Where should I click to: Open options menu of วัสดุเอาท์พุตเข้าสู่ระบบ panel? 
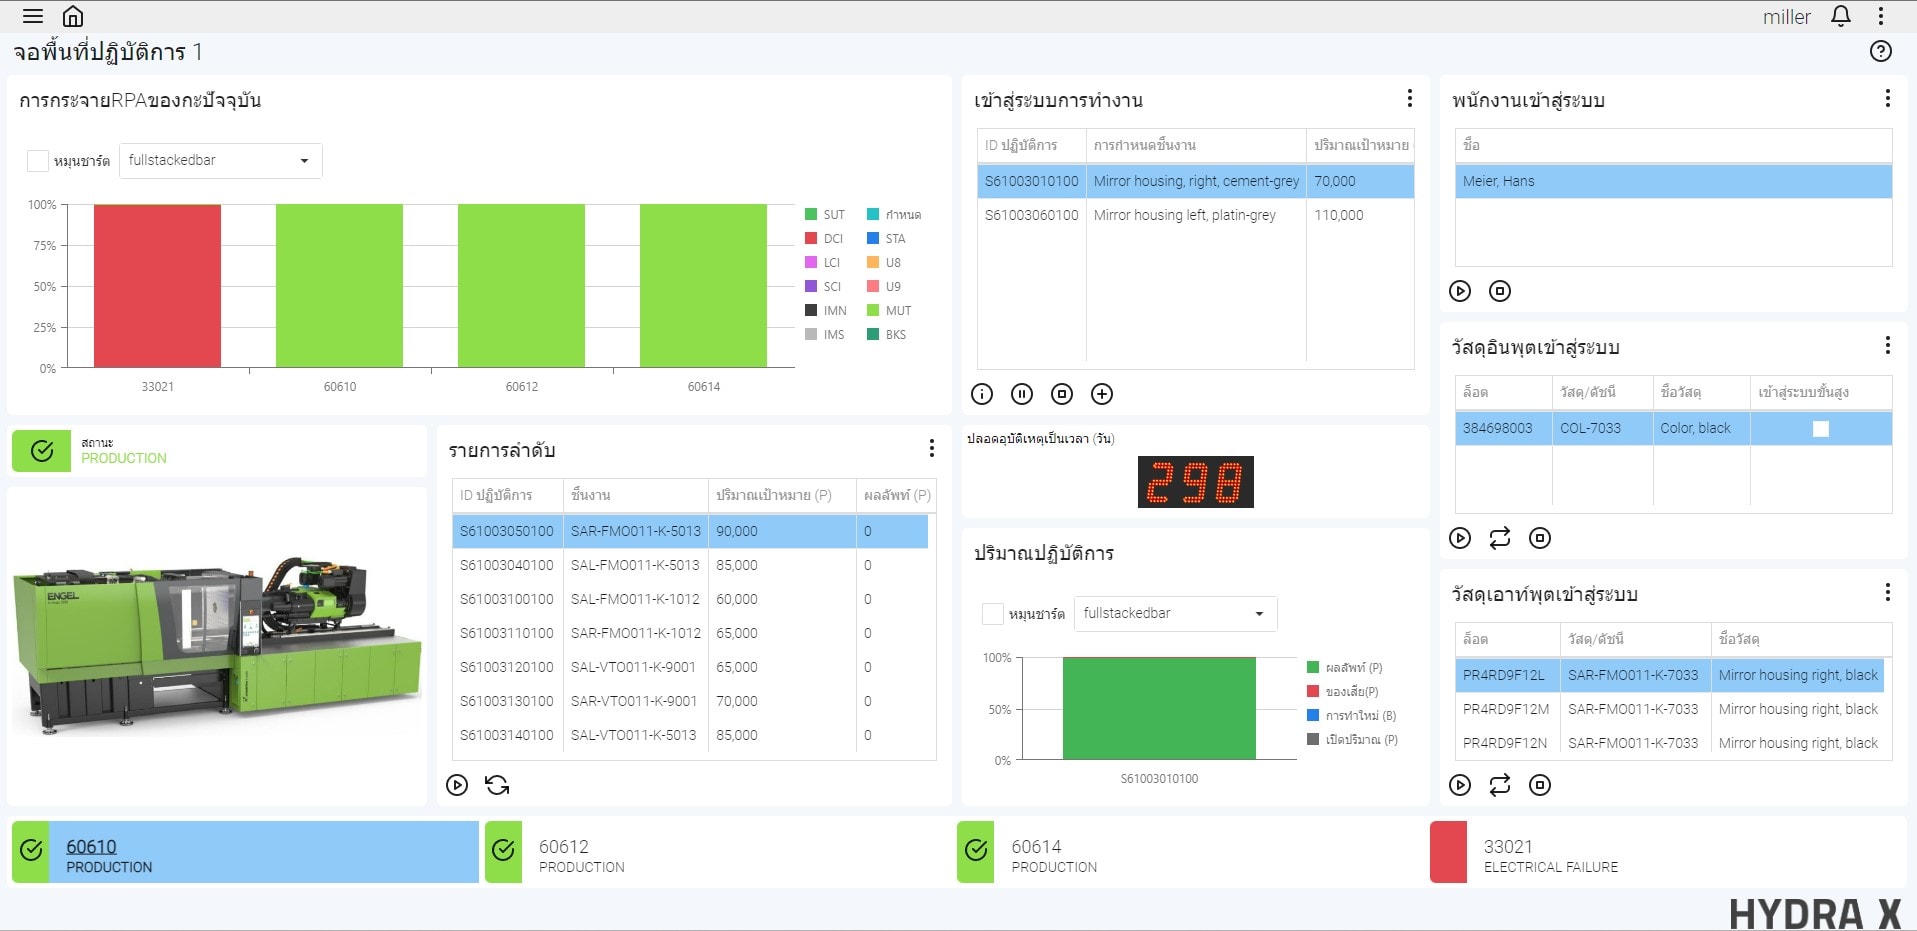(x=1887, y=592)
